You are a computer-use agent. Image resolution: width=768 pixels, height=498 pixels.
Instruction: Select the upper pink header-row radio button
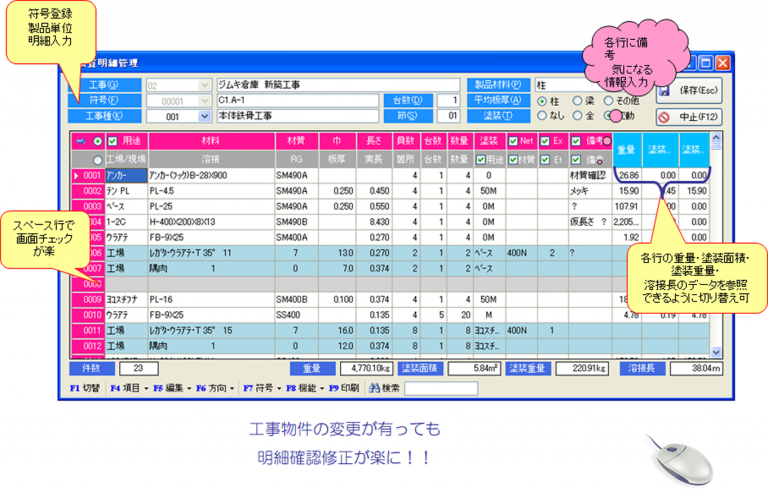pyautogui.click(x=98, y=141)
